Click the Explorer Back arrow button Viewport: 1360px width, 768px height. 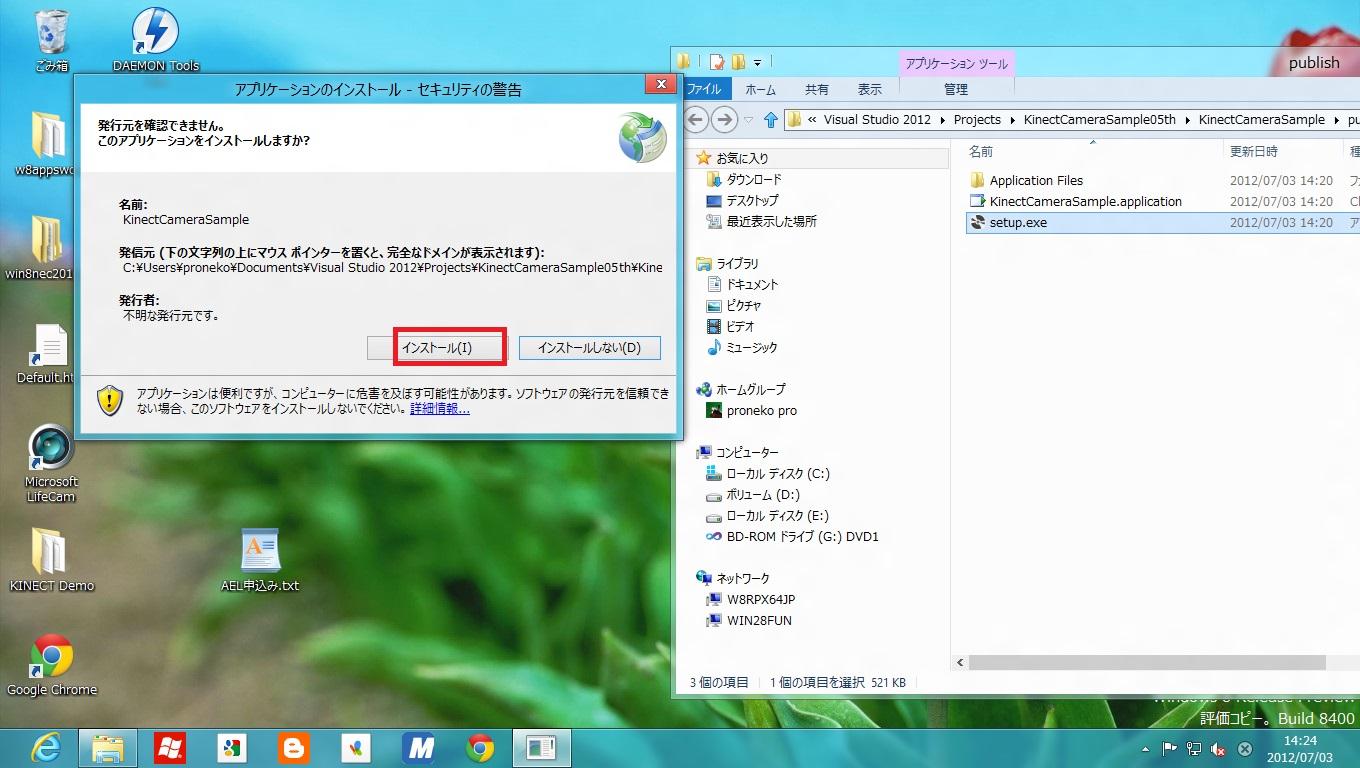click(695, 120)
